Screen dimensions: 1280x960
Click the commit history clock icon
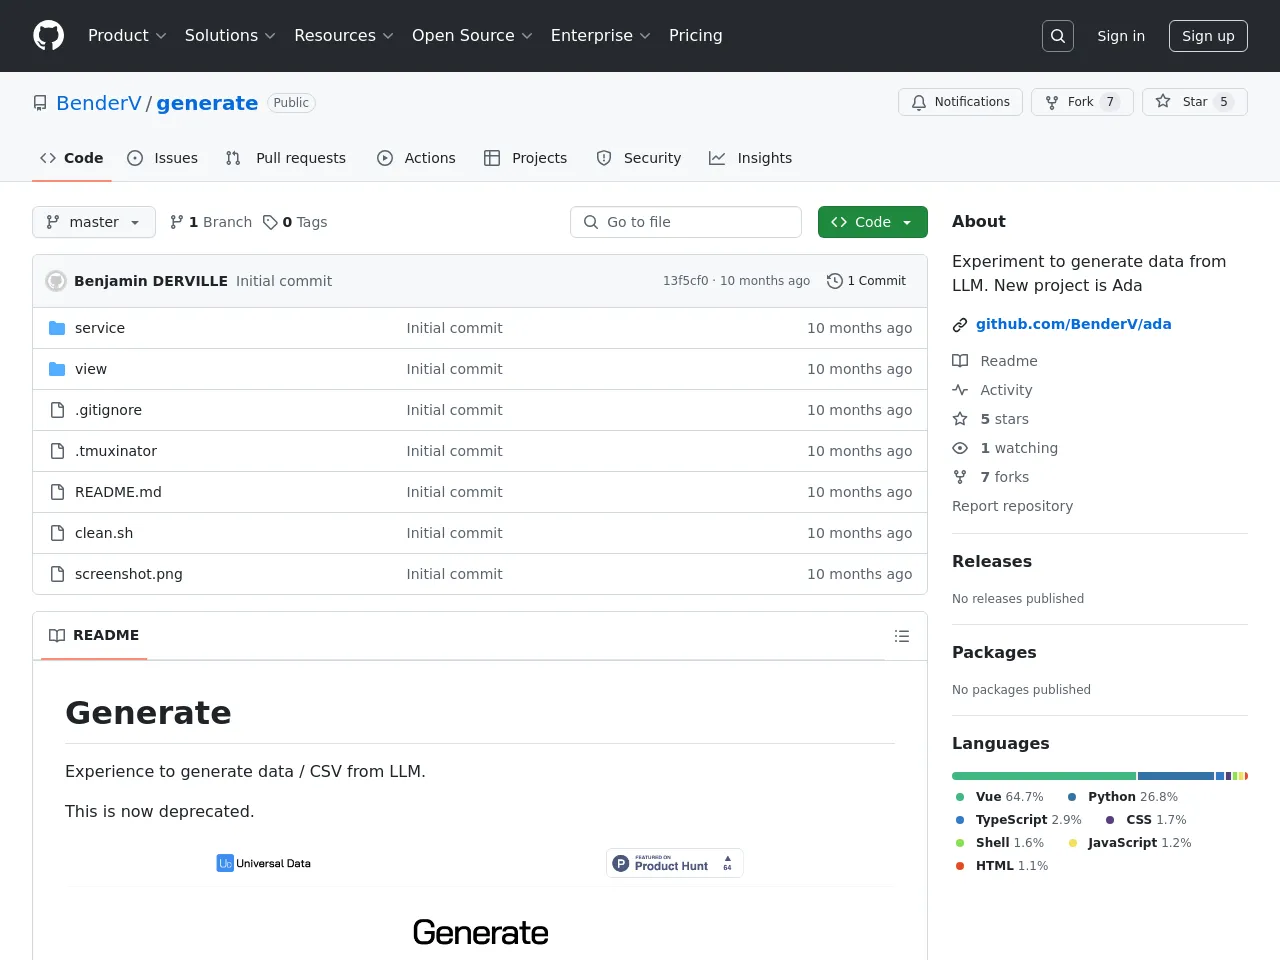(834, 281)
